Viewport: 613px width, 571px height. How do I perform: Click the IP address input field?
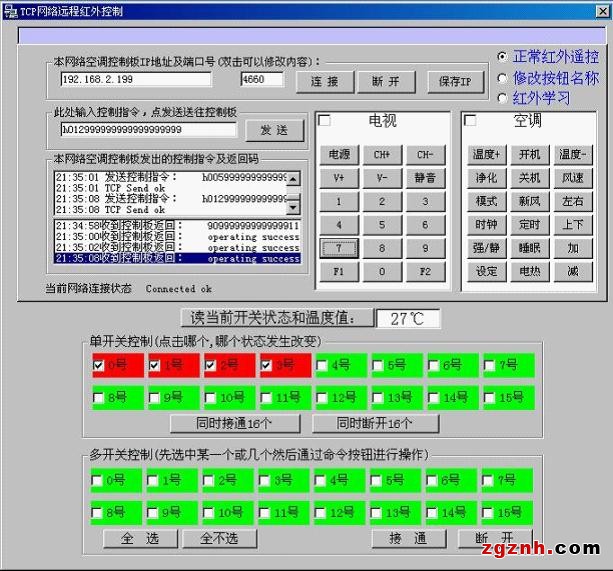pyautogui.click(x=136, y=79)
